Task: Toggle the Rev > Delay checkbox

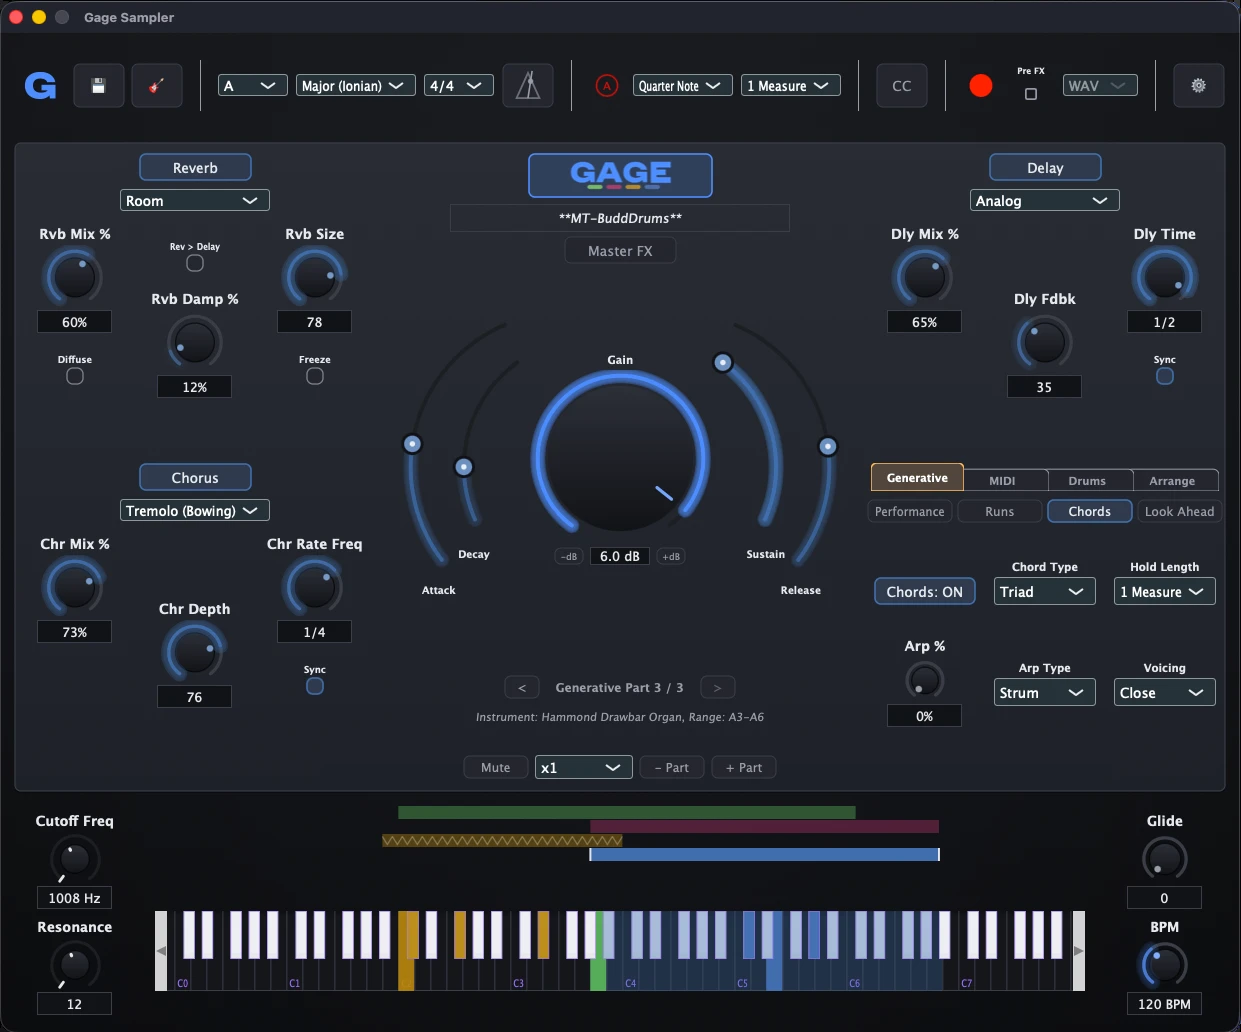Action: (x=195, y=263)
